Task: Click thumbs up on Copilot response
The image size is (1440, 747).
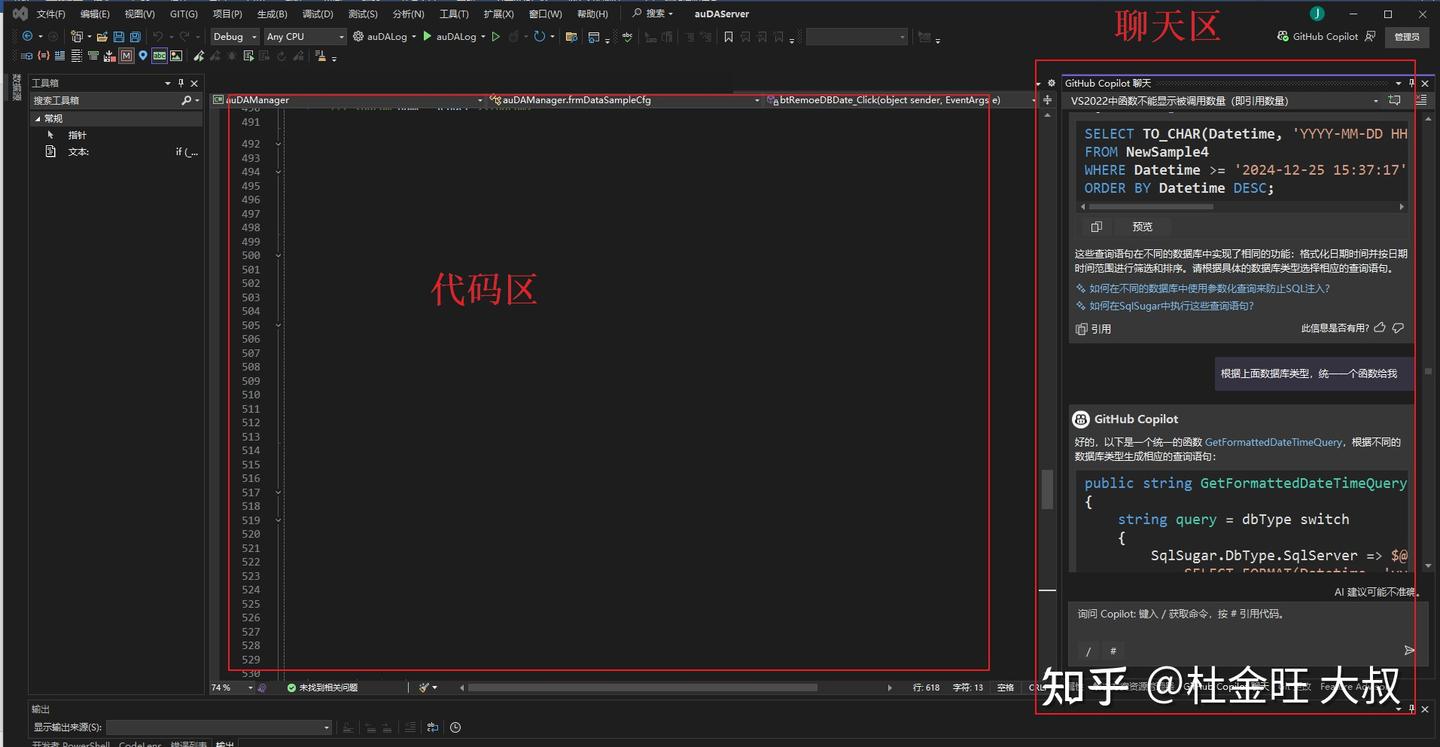Action: tap(1380, 328)
